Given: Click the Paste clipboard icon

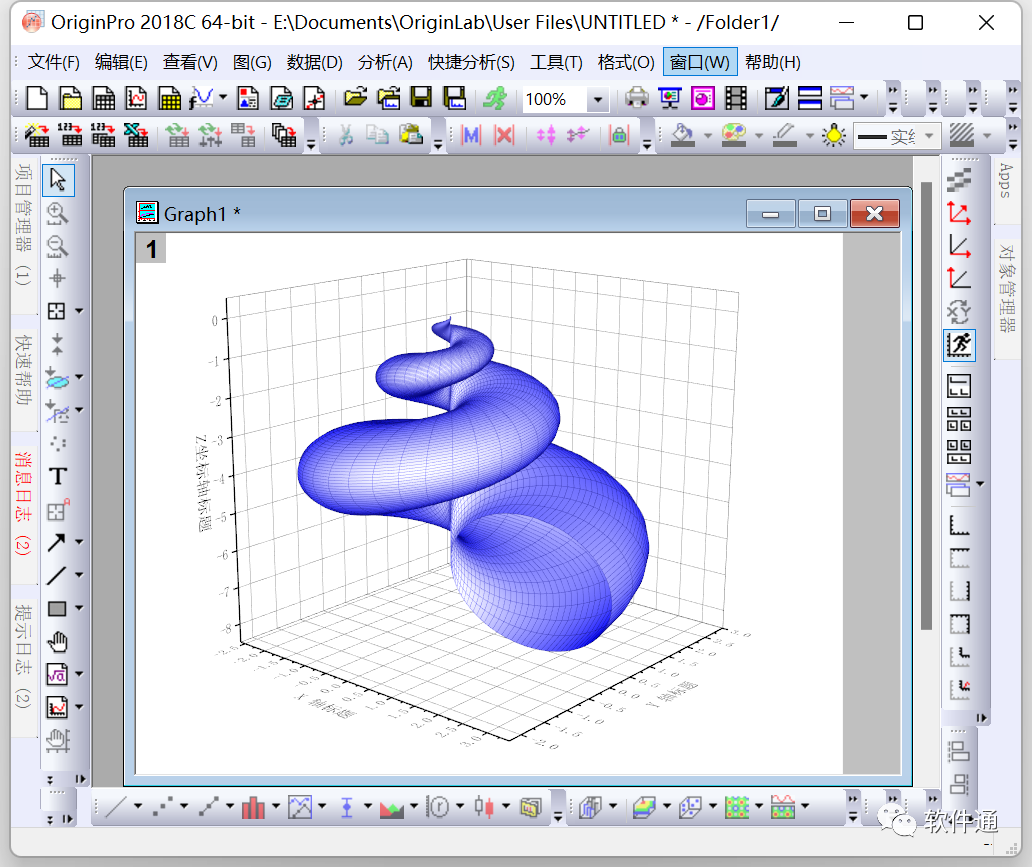Looking at the screenshot, I should click(411, 136).
